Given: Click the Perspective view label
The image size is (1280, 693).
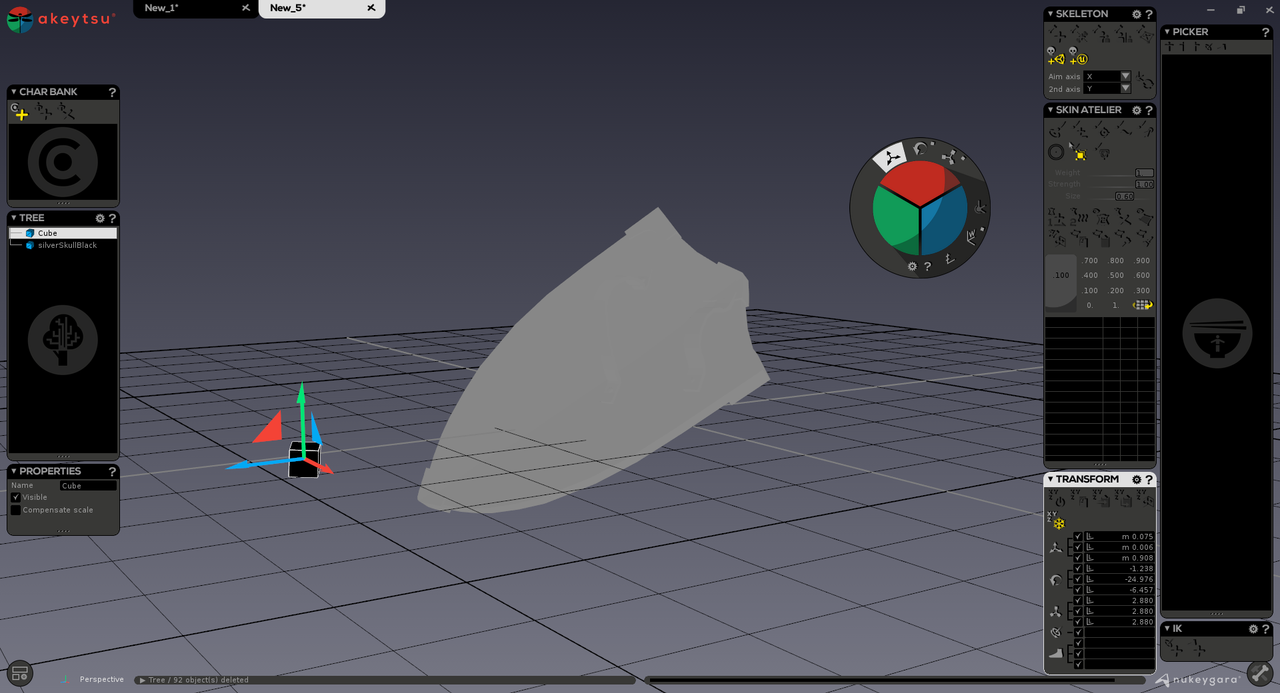Looking at the screenshot, I should pos(102,679).
